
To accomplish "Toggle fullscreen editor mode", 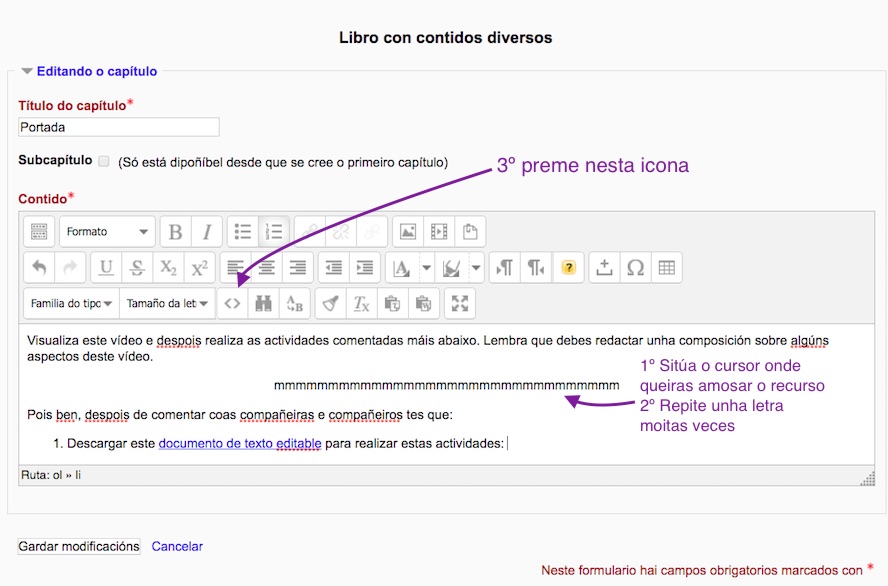I will (x=460, y=304).
